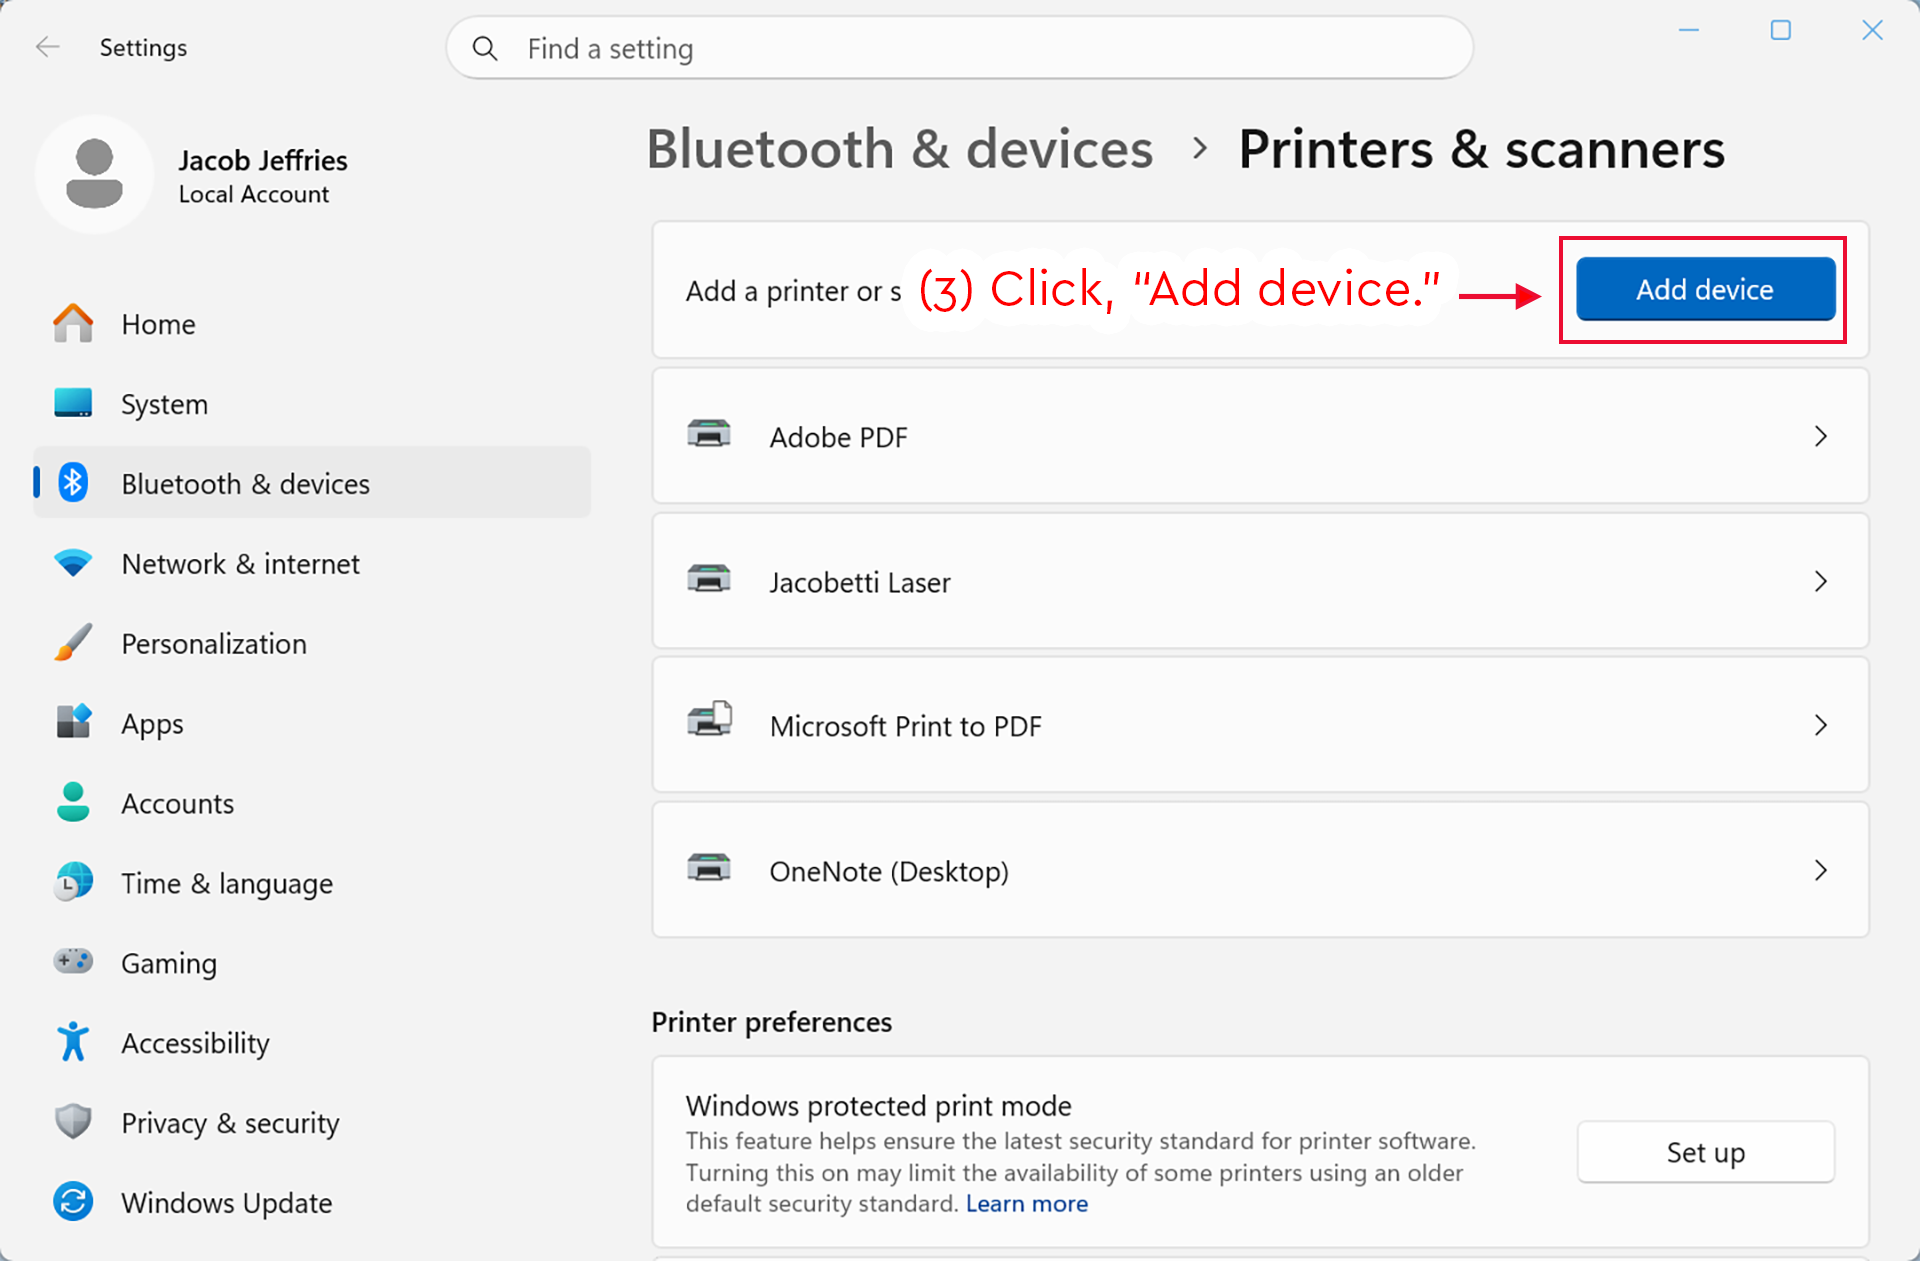Click the Jacobetti Laser printer icon

click(x=709, y=579)
